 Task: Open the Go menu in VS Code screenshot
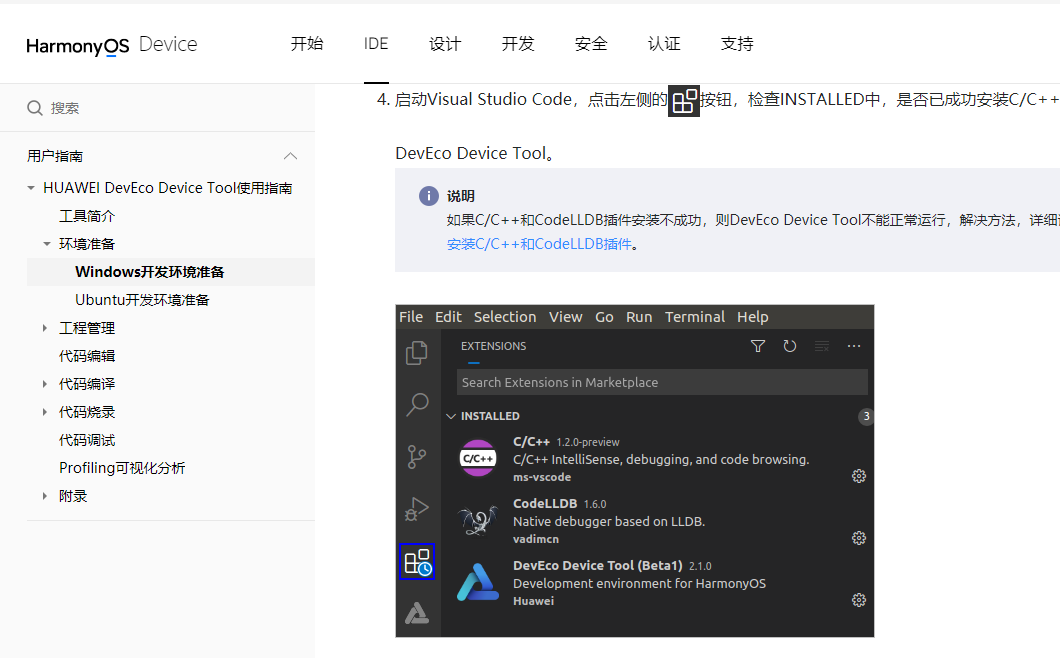click(604, 317)
